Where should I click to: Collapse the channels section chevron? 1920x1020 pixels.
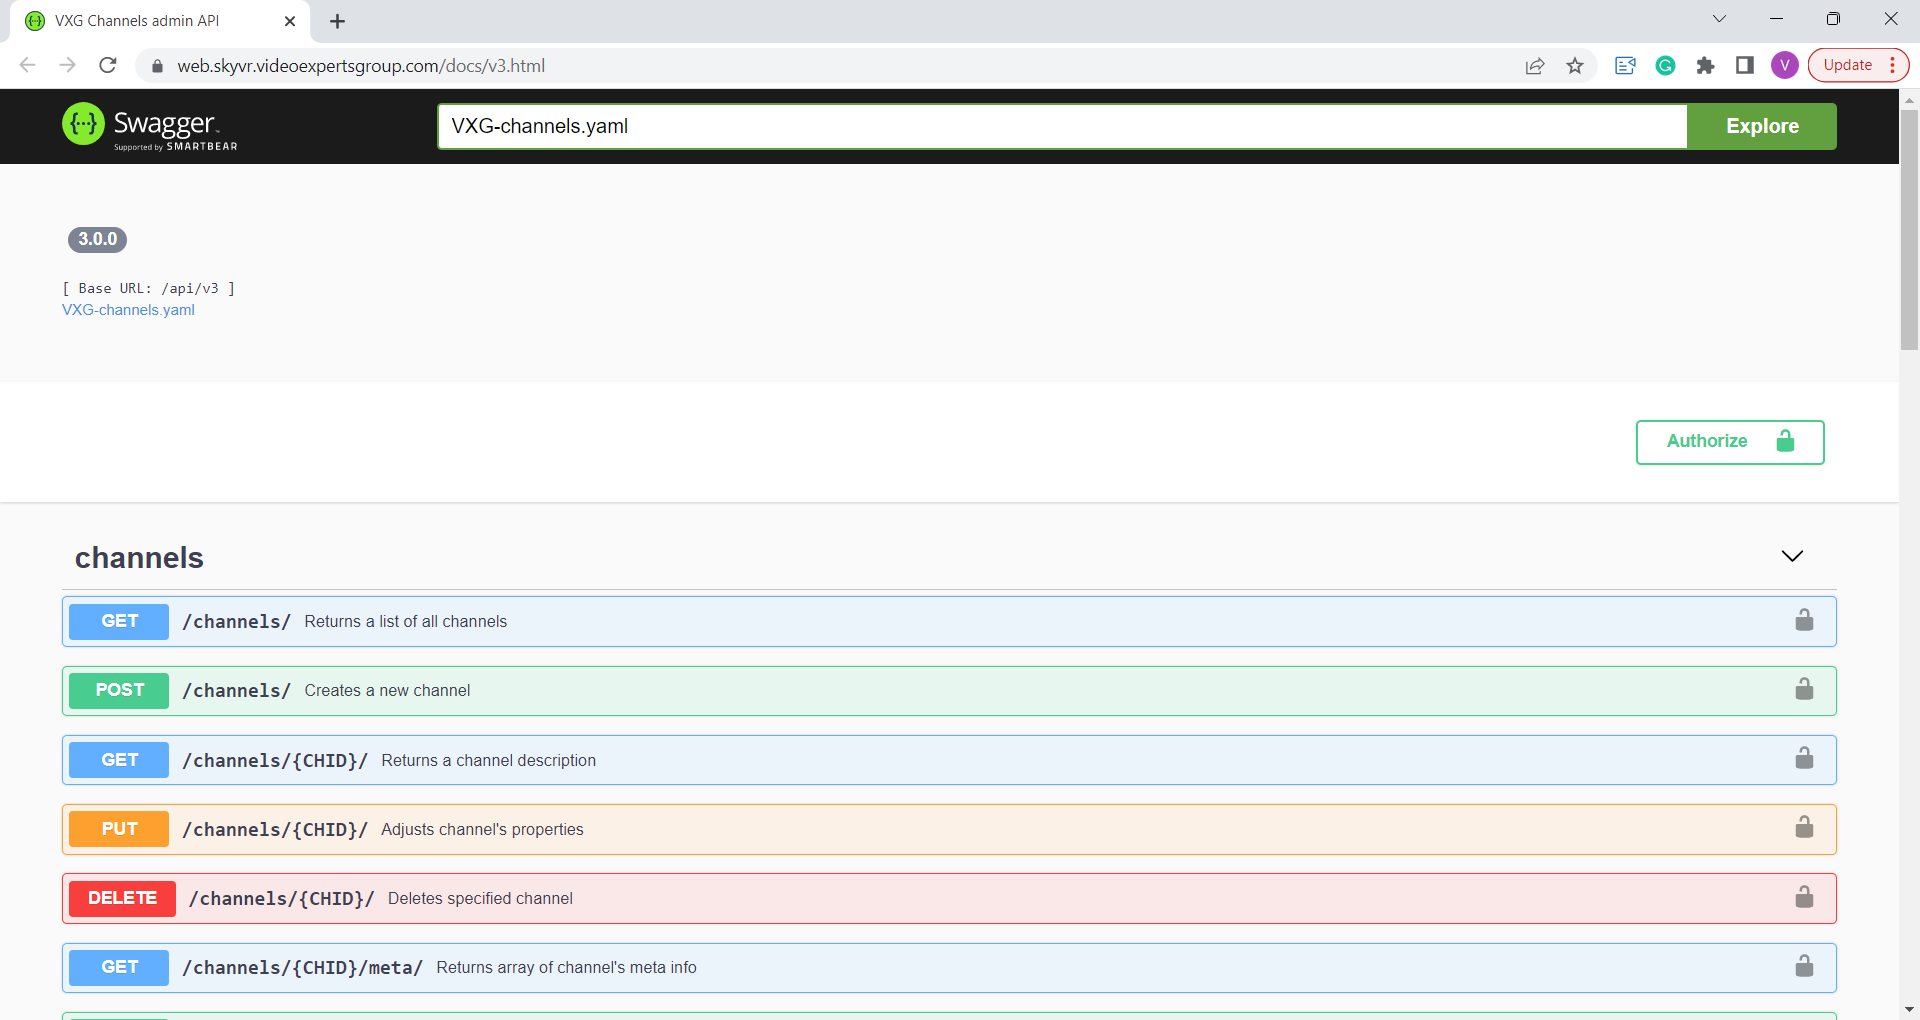click(x=1792, y=556)
